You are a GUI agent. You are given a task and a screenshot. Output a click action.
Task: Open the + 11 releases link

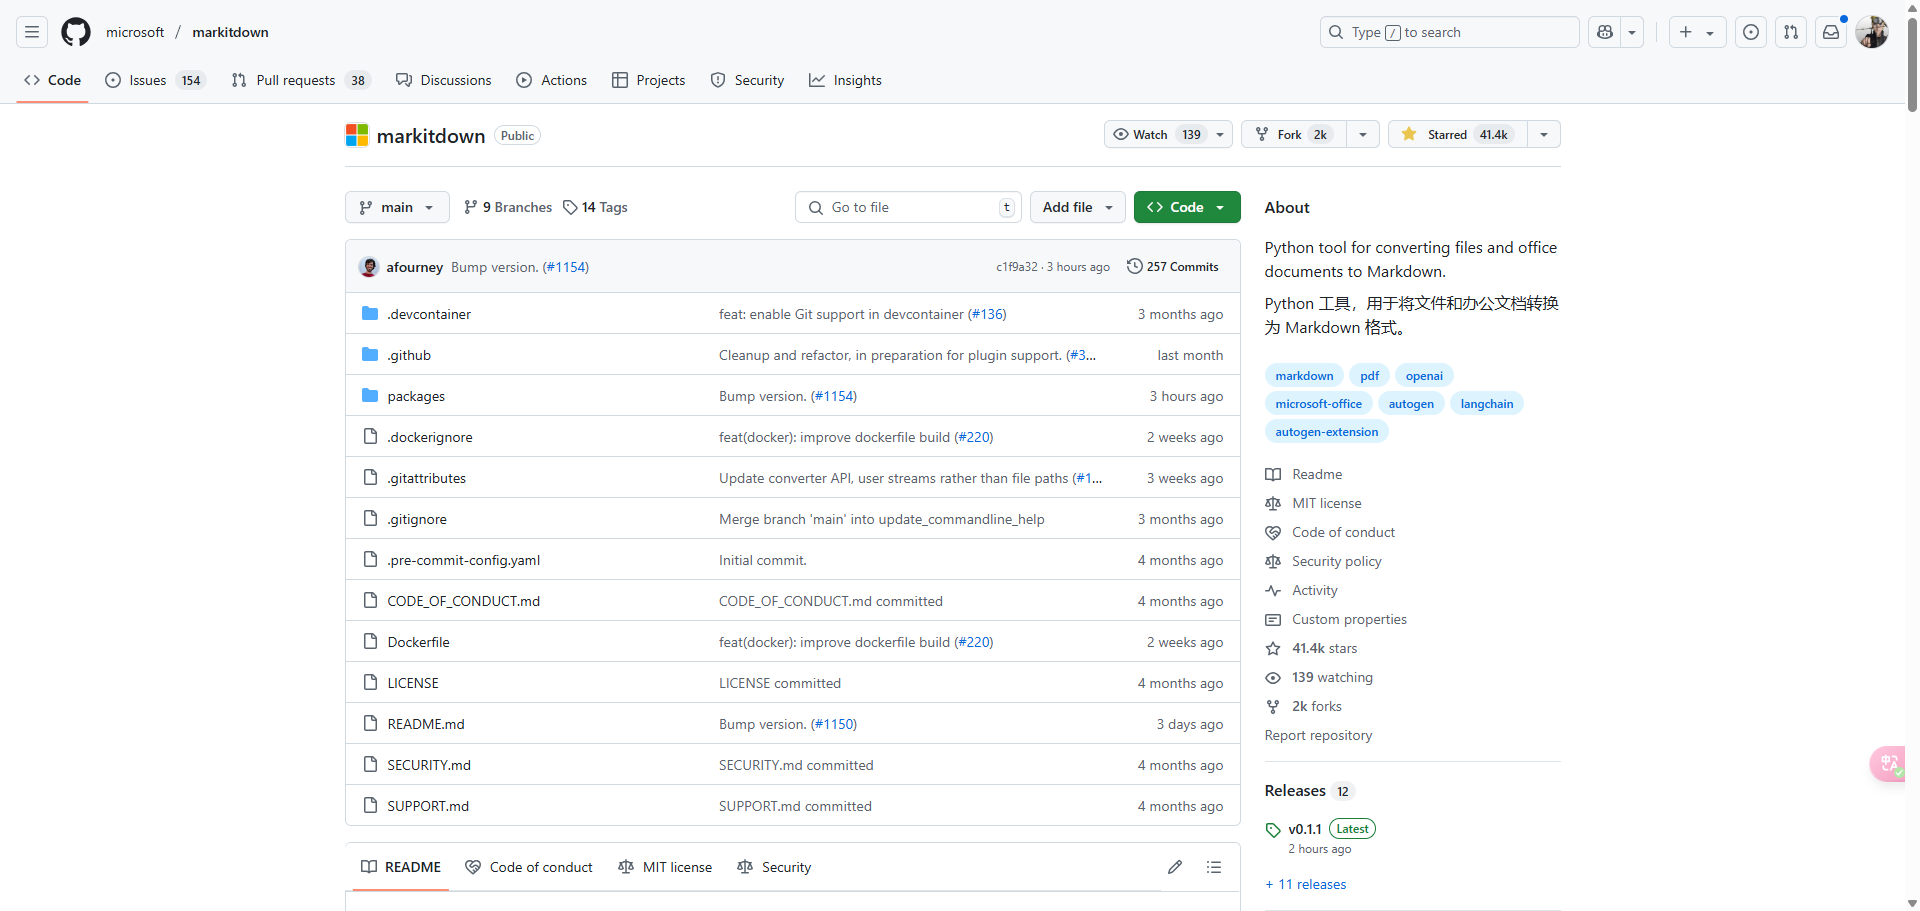tap(1306, 884)
